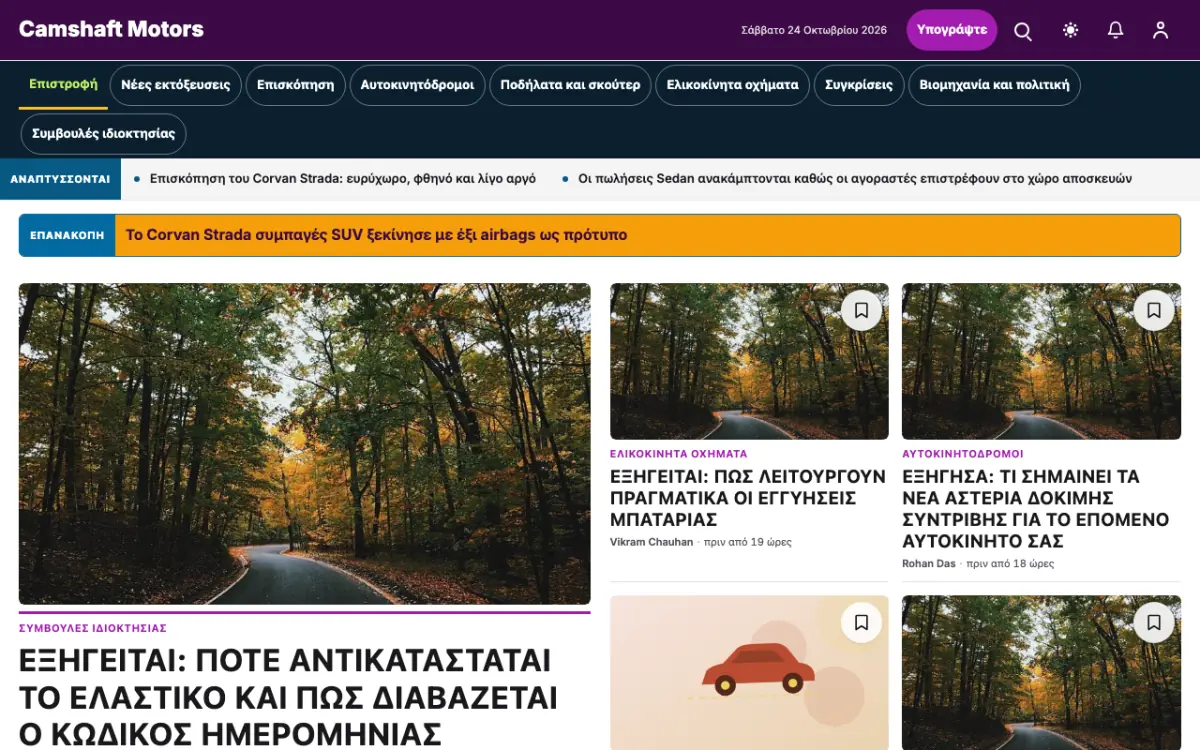Click ΕΛΙΚΟΚΙΝΗΤΑ ΟΧΗΜΑΤΑ category label
1200x750 pixels.
[x=679, y=454]
